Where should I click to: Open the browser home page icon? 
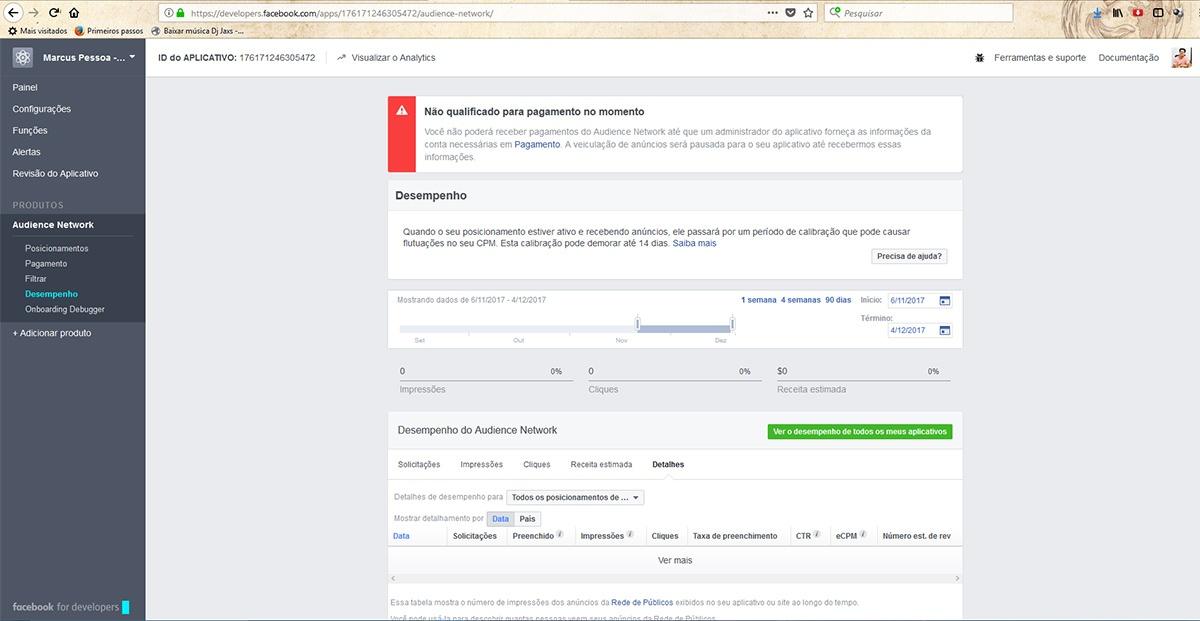click(74, 13)
